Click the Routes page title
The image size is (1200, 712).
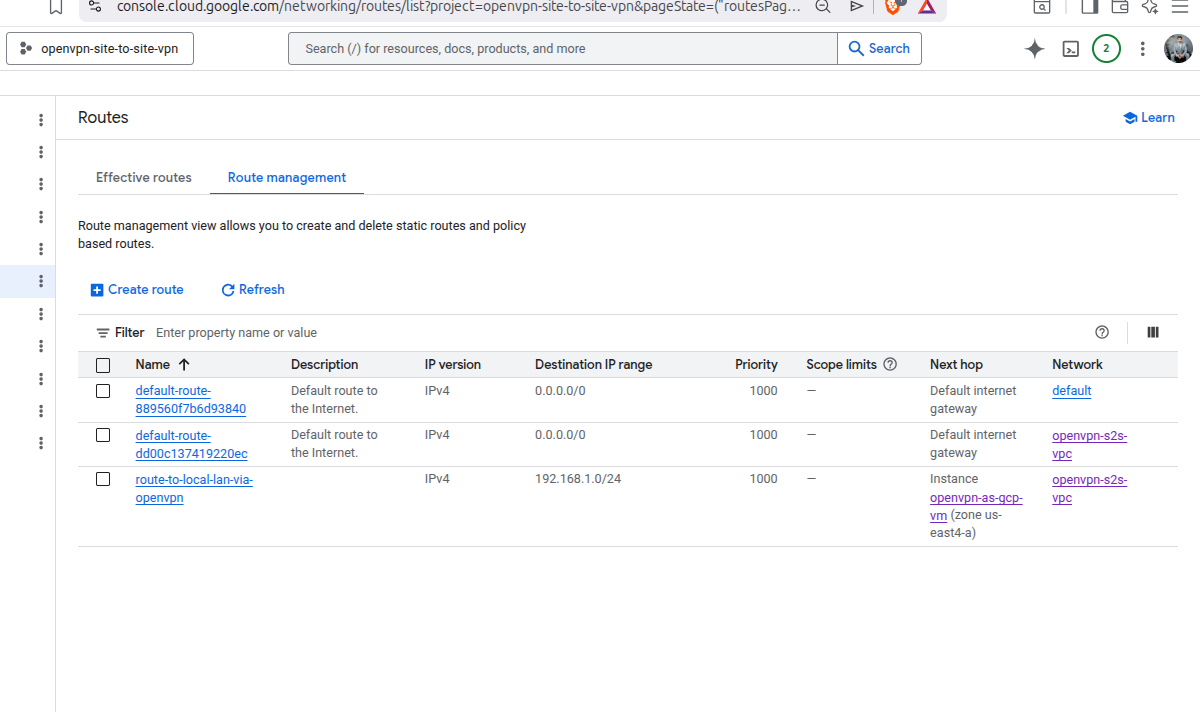coord(103,118)
